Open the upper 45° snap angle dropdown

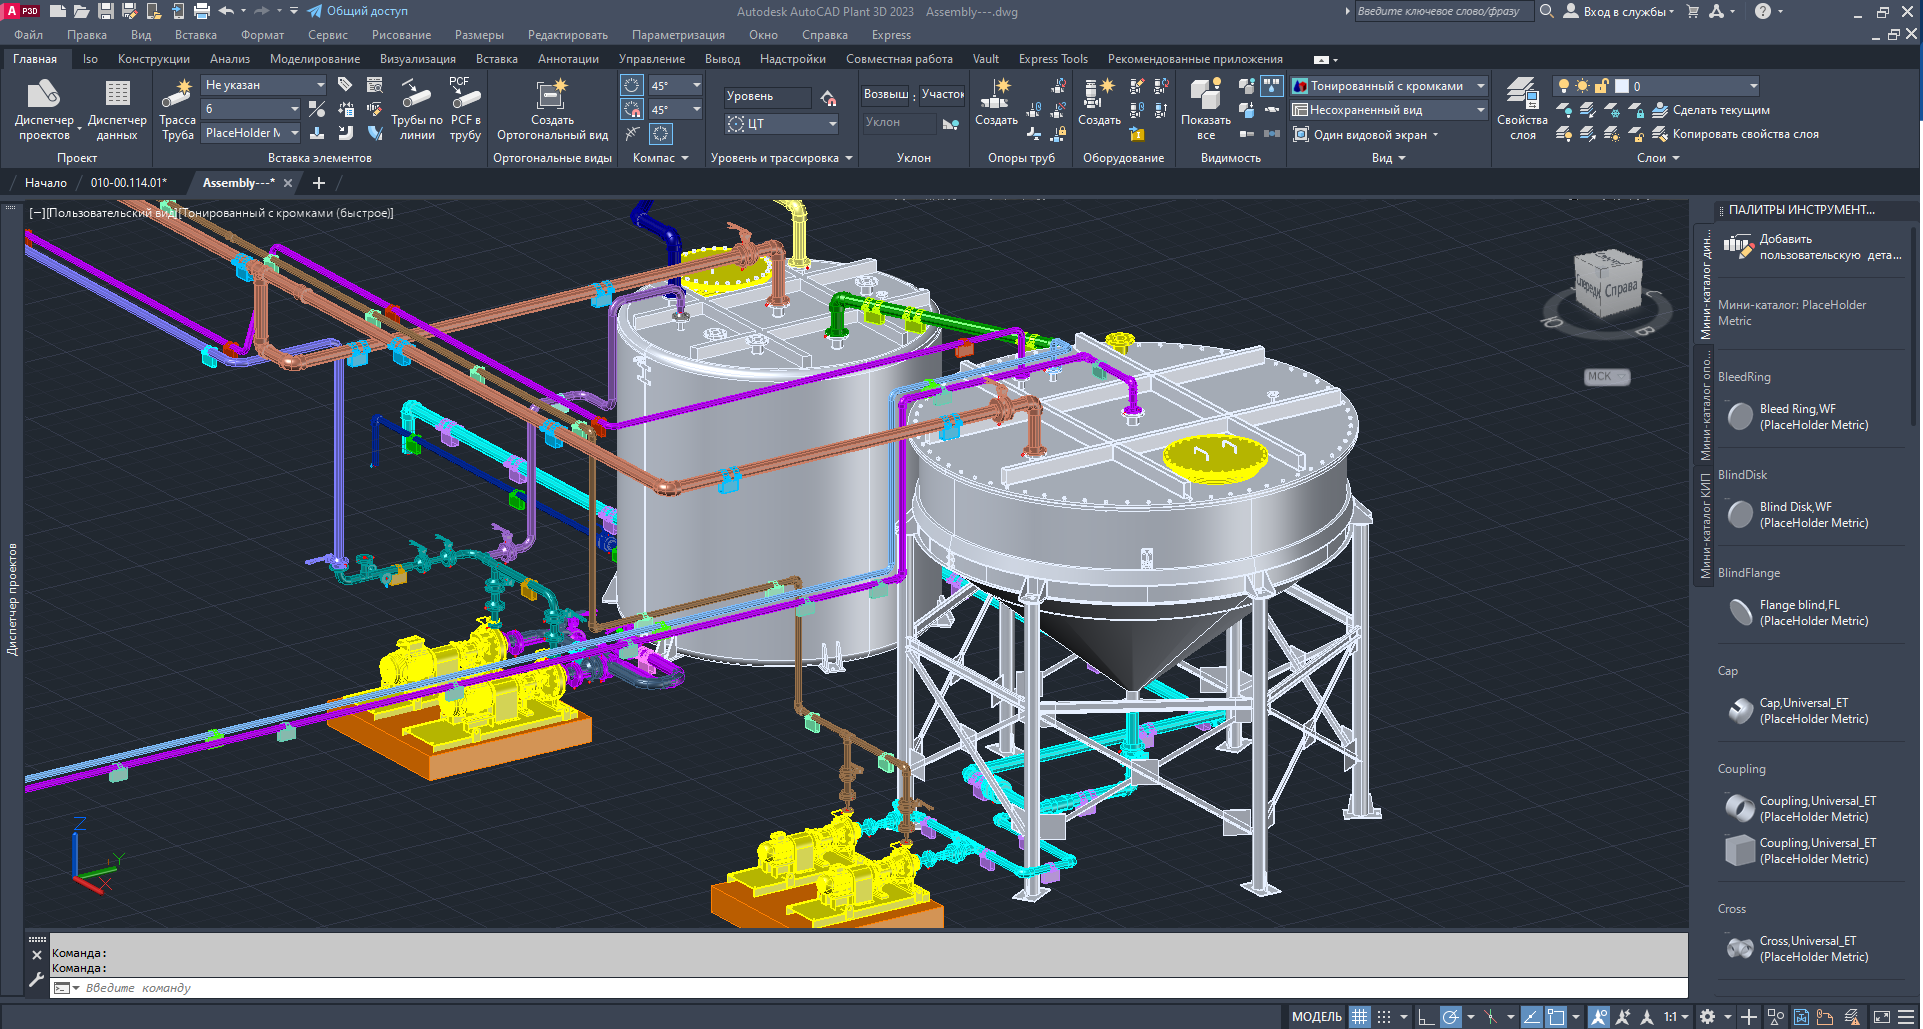pos(676,86)
